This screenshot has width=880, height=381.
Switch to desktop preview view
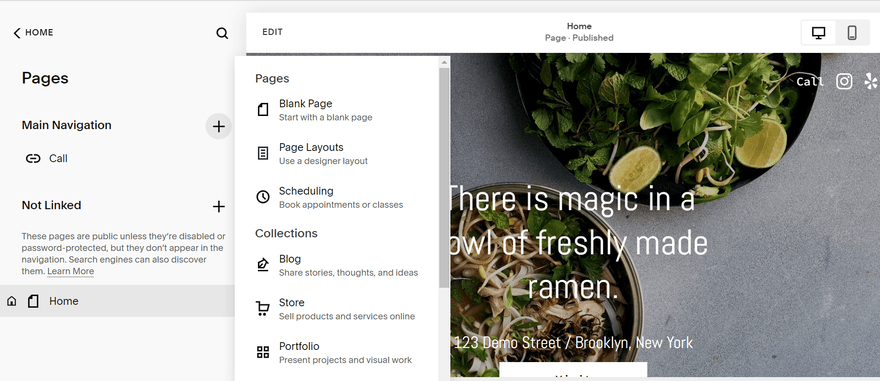(x=818, y=33)
